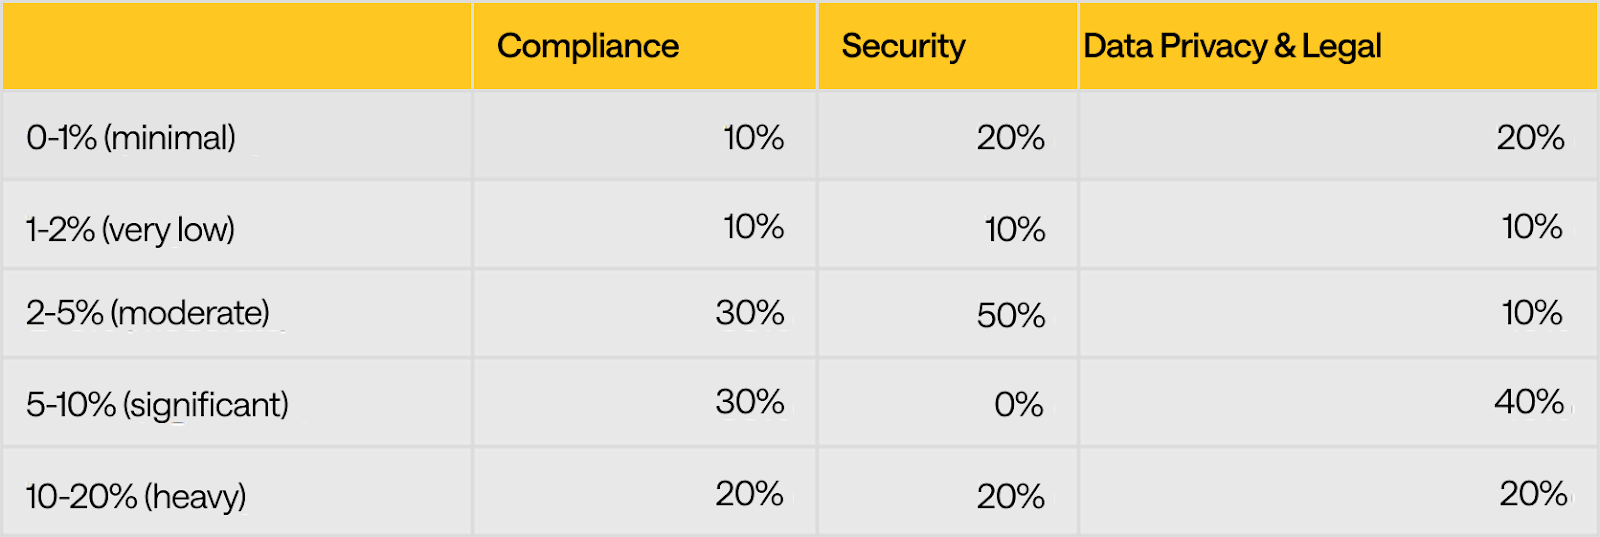The image size is (1600, 537).
Task: Click the 50% Security cell for moderate
Action: tap(1010, 316)
